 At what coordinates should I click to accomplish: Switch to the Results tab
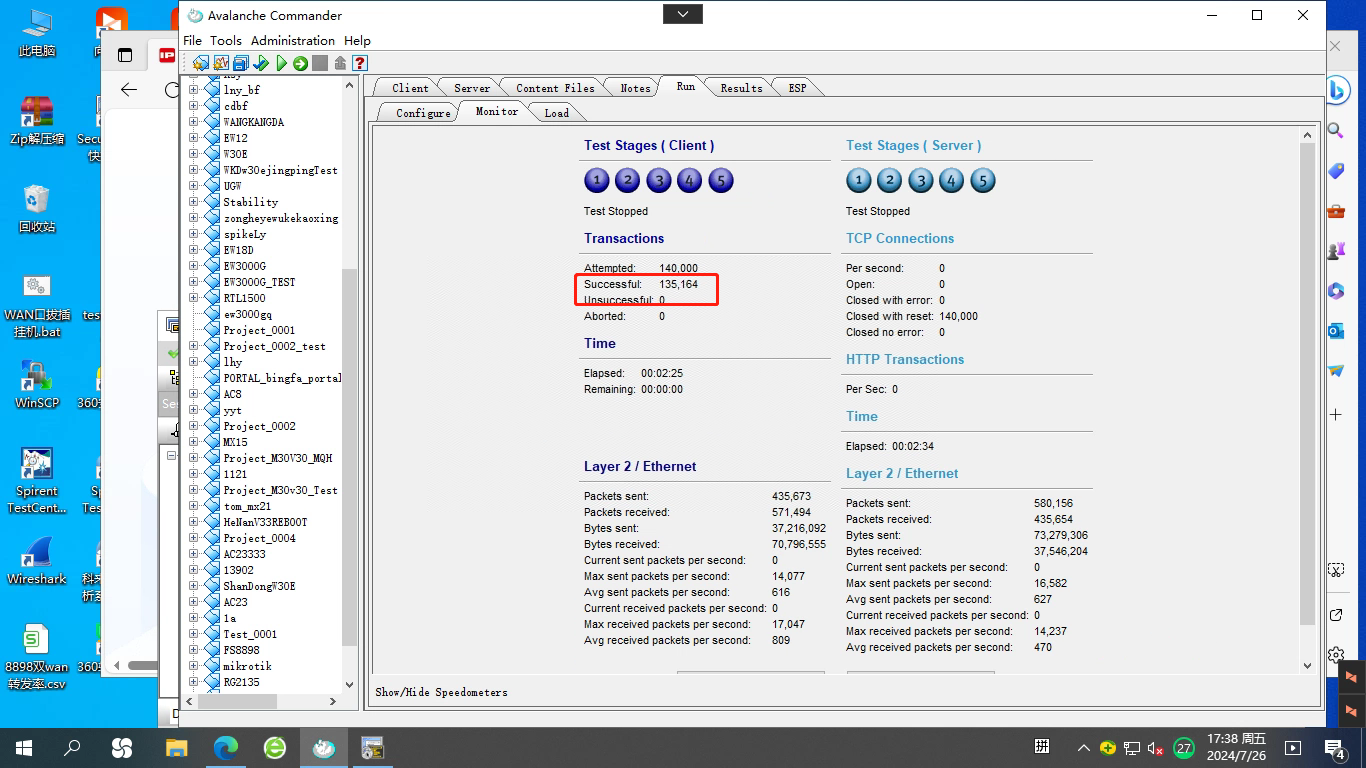coord(741,88)
